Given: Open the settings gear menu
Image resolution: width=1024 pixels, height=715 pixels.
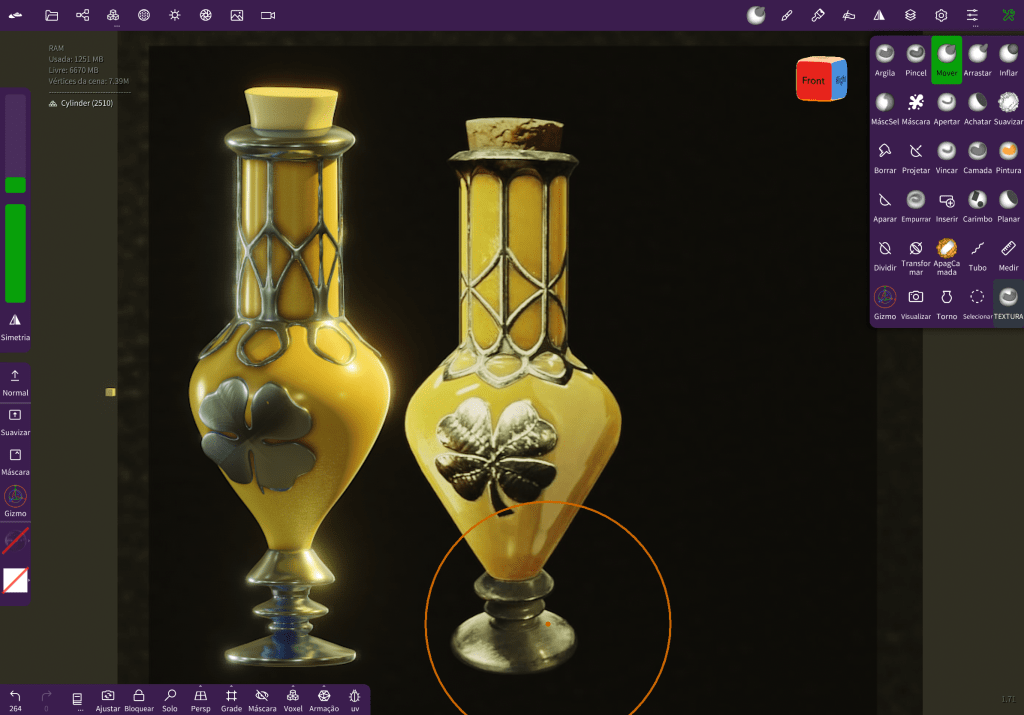Looking at the screenshot, I should tap(941, 15).
